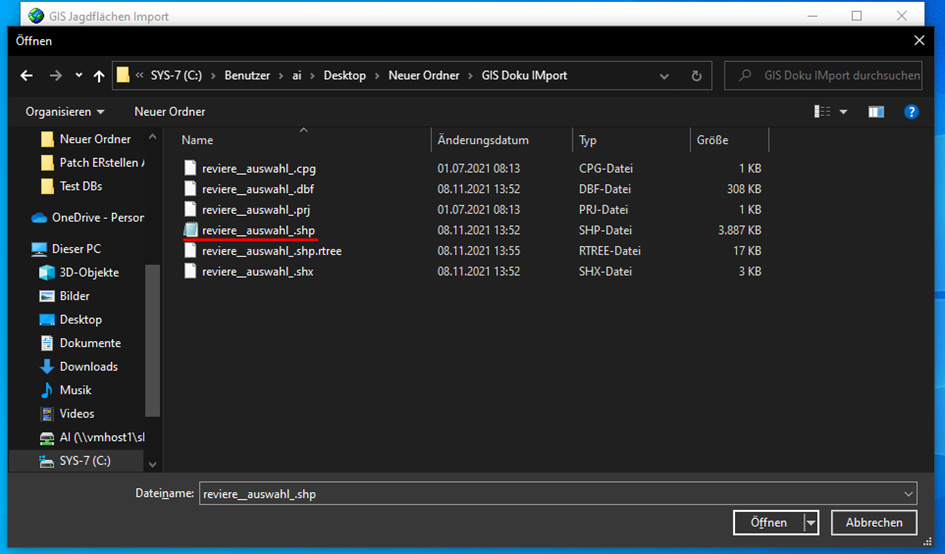
Task: Refresh the GIS Doku IMport folder
Action: 696,76
